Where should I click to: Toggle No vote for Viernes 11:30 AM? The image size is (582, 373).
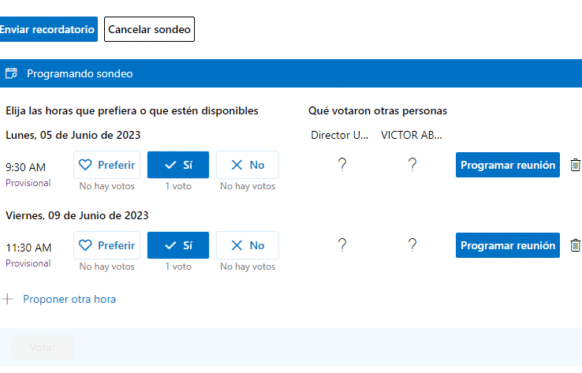coord(248,245)
